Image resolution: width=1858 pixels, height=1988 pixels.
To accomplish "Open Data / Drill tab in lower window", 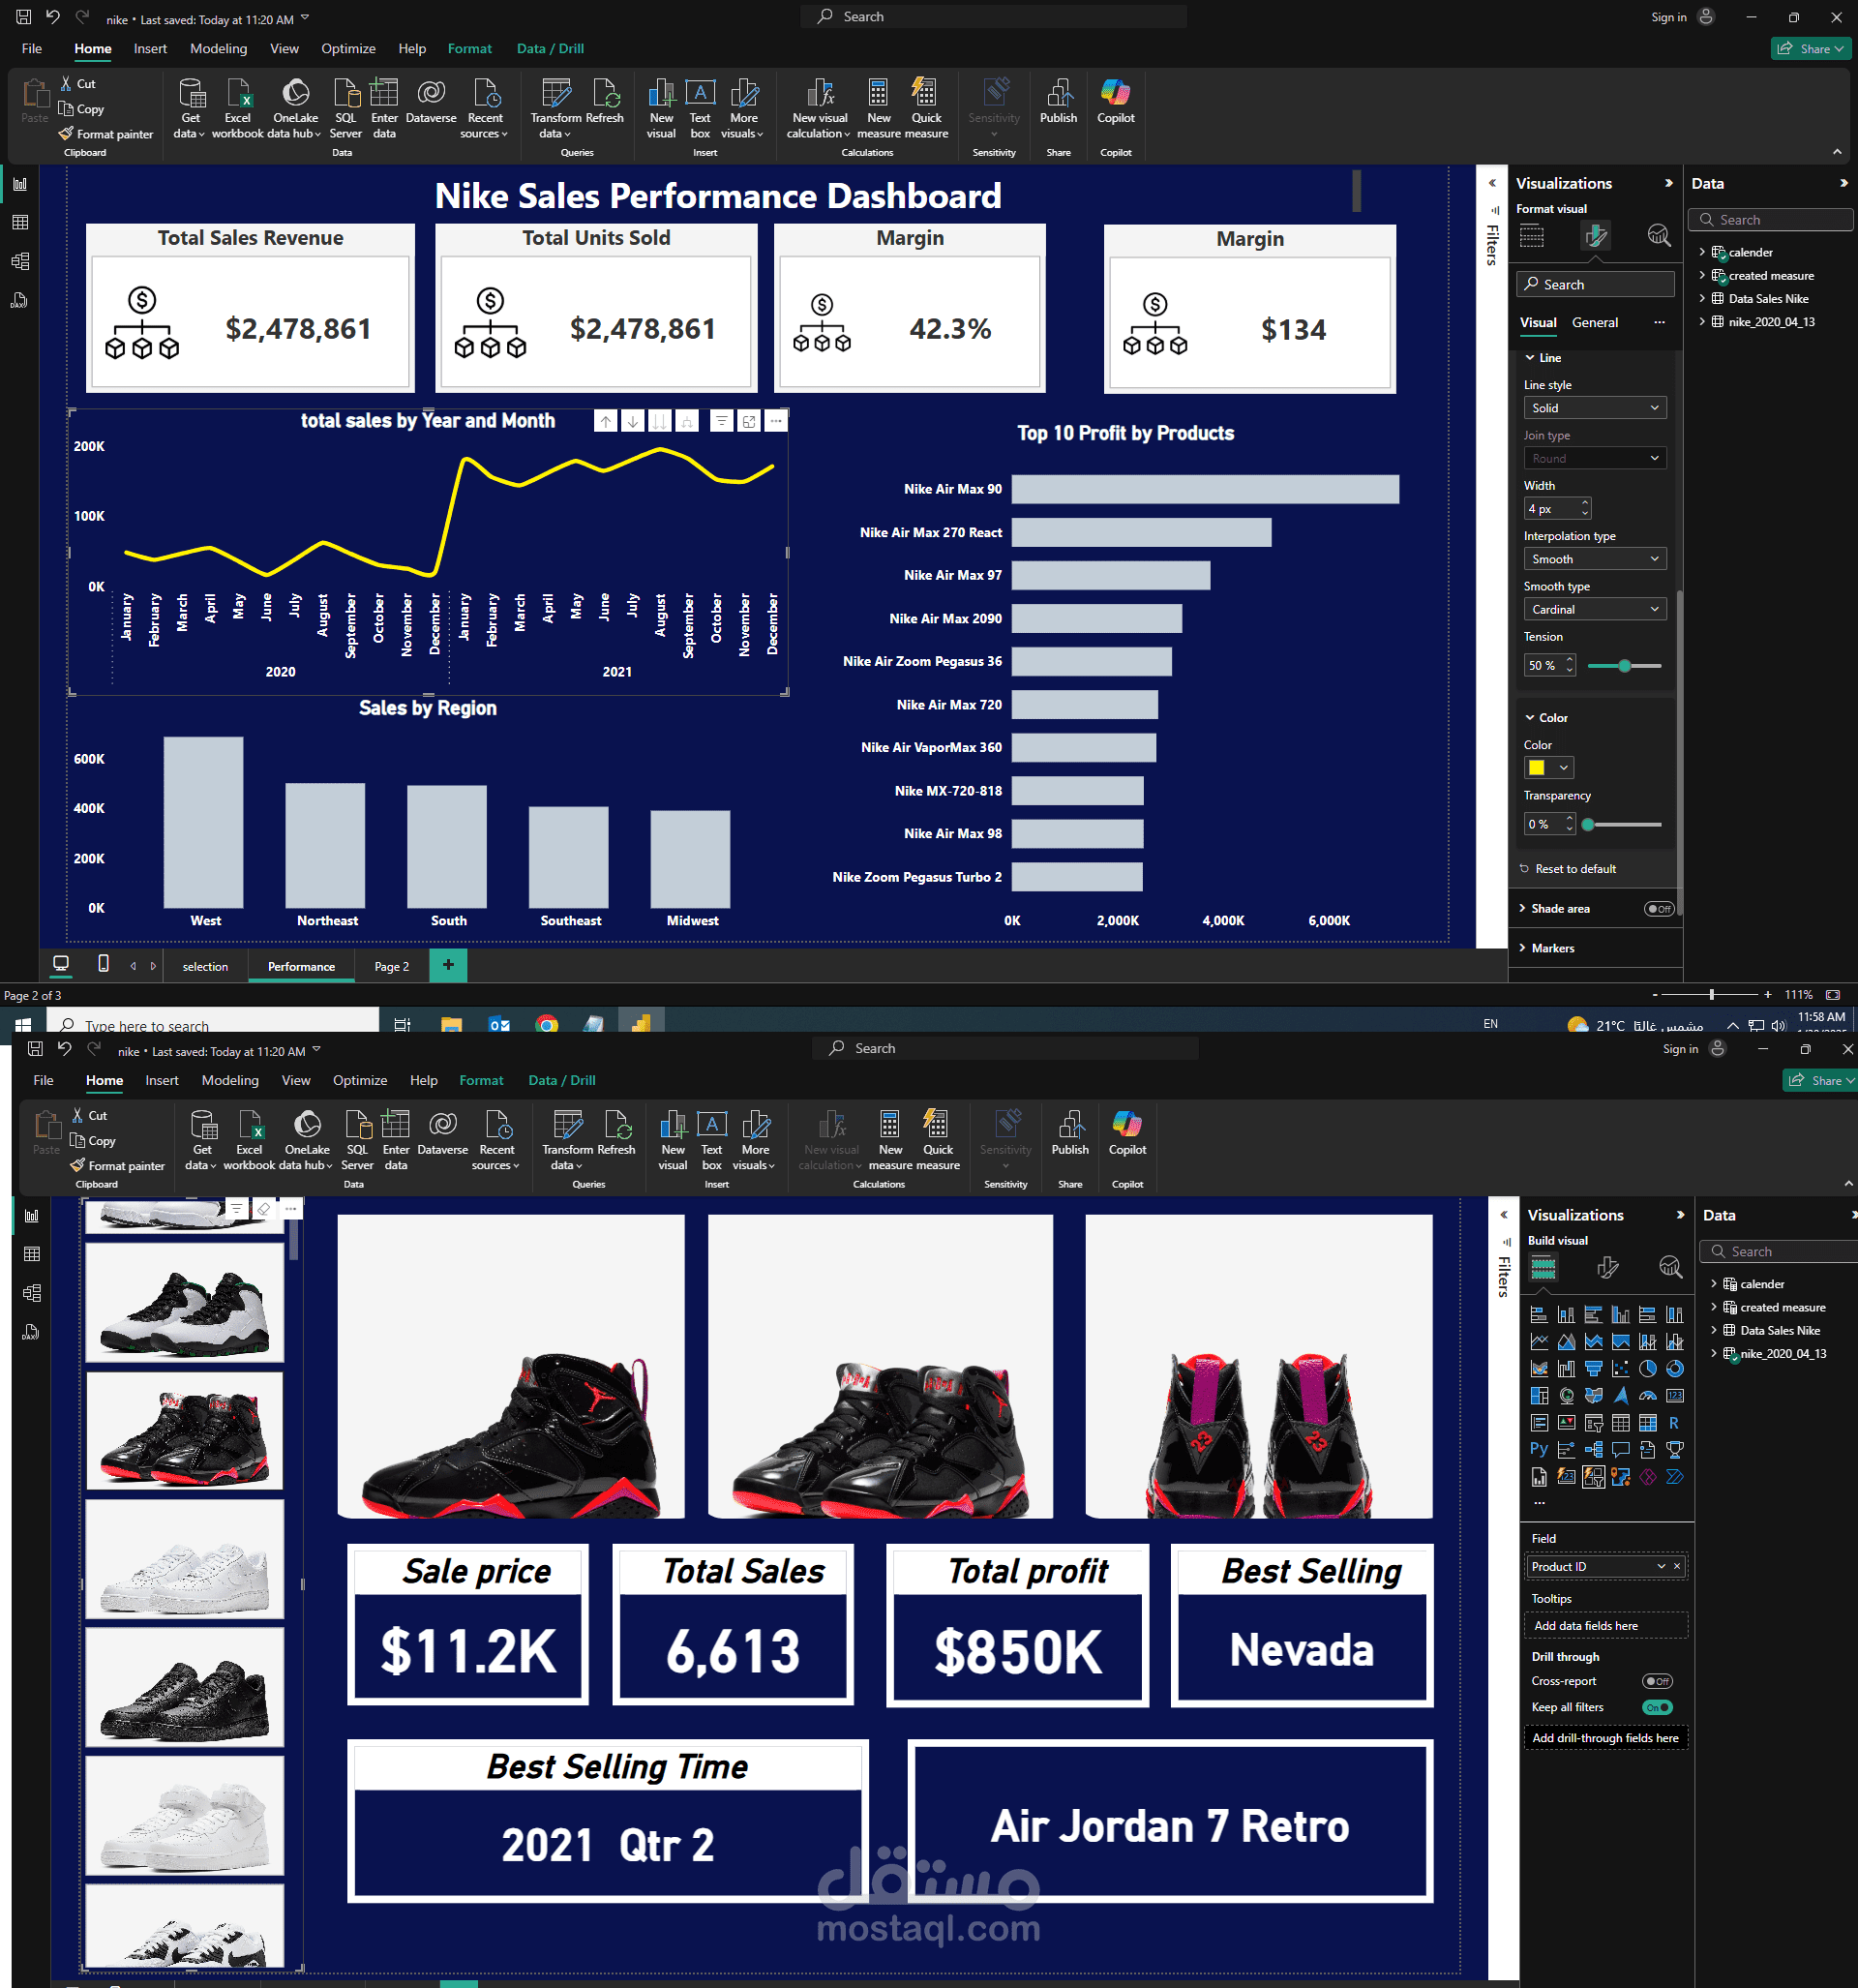I will [x=562, y=1080].
